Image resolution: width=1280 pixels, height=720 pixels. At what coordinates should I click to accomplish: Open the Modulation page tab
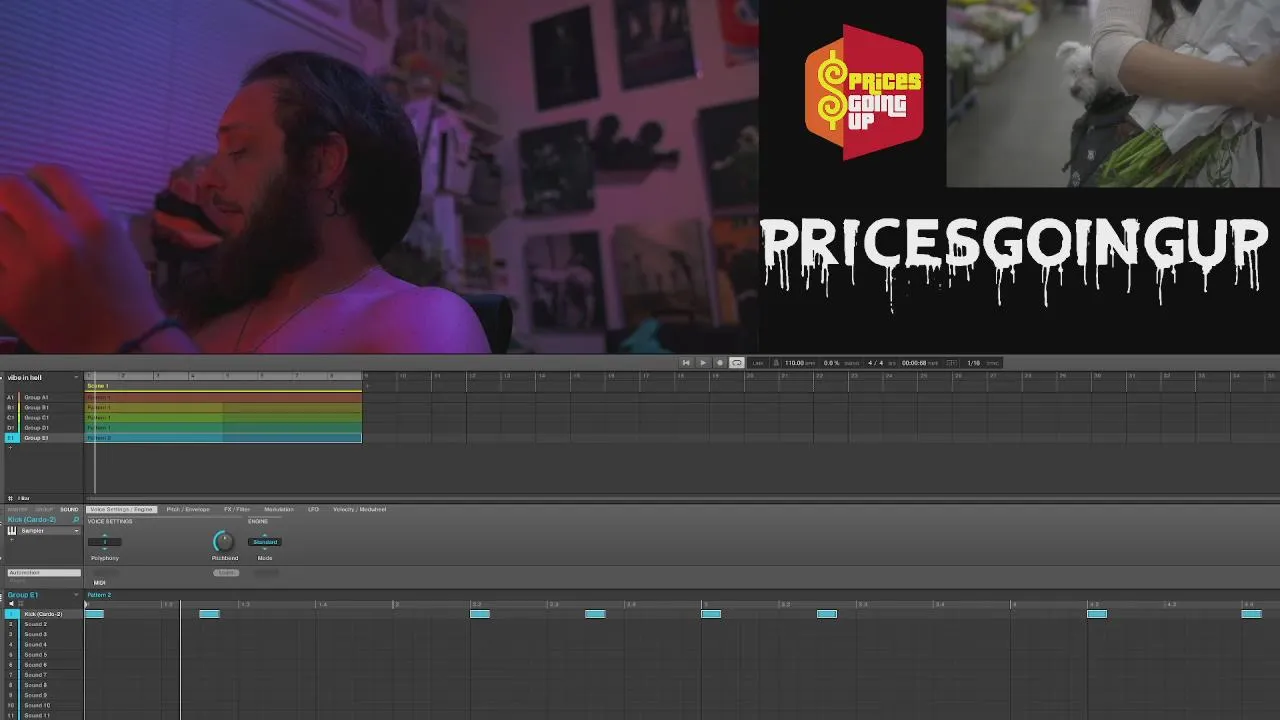[279, 509]
